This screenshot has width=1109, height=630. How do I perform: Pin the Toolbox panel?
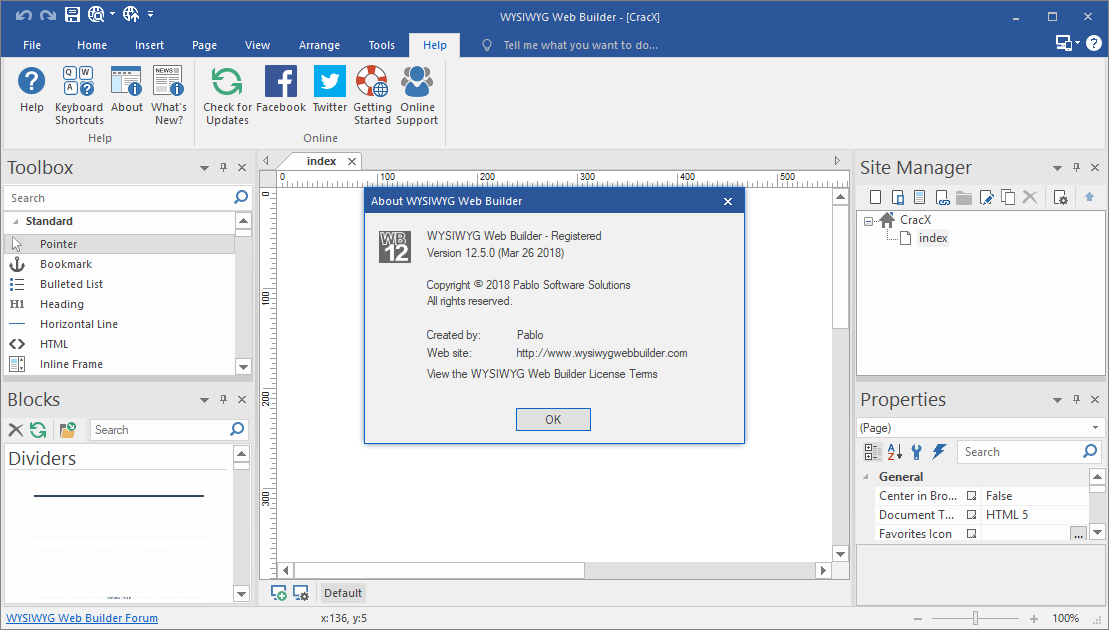point(223,168)
